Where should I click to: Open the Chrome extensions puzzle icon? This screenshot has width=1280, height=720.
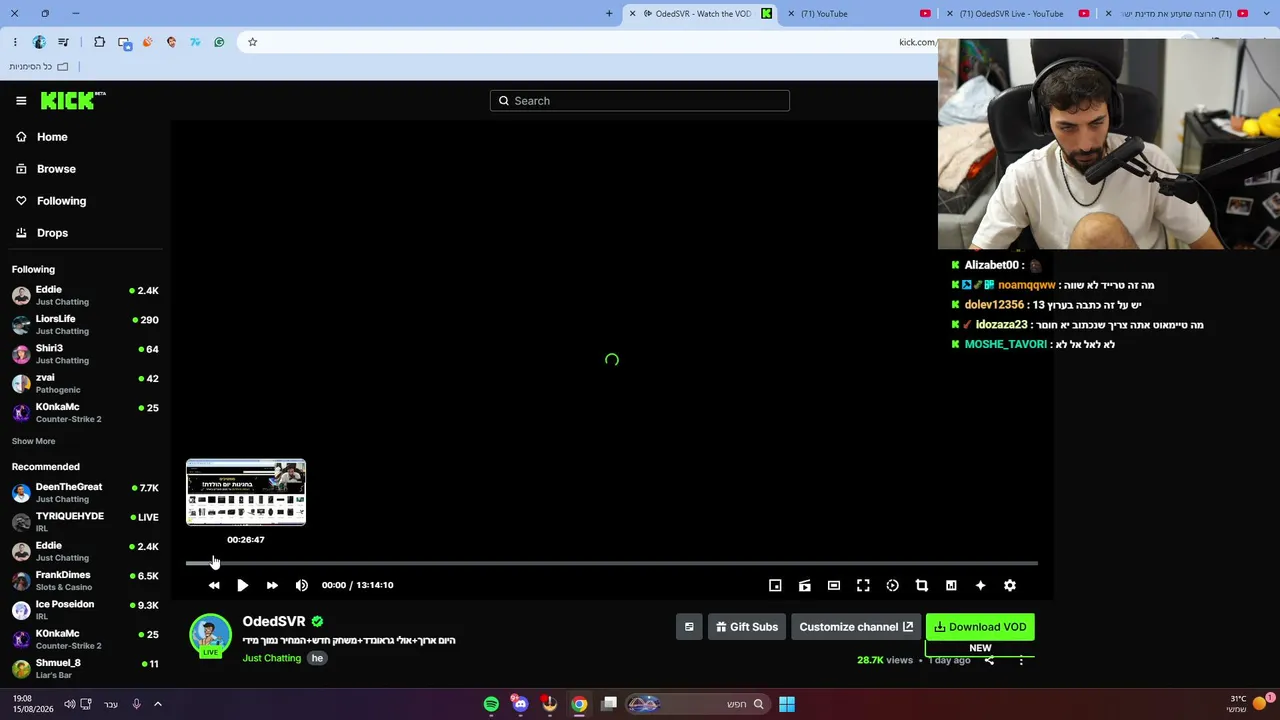point(99,42)
